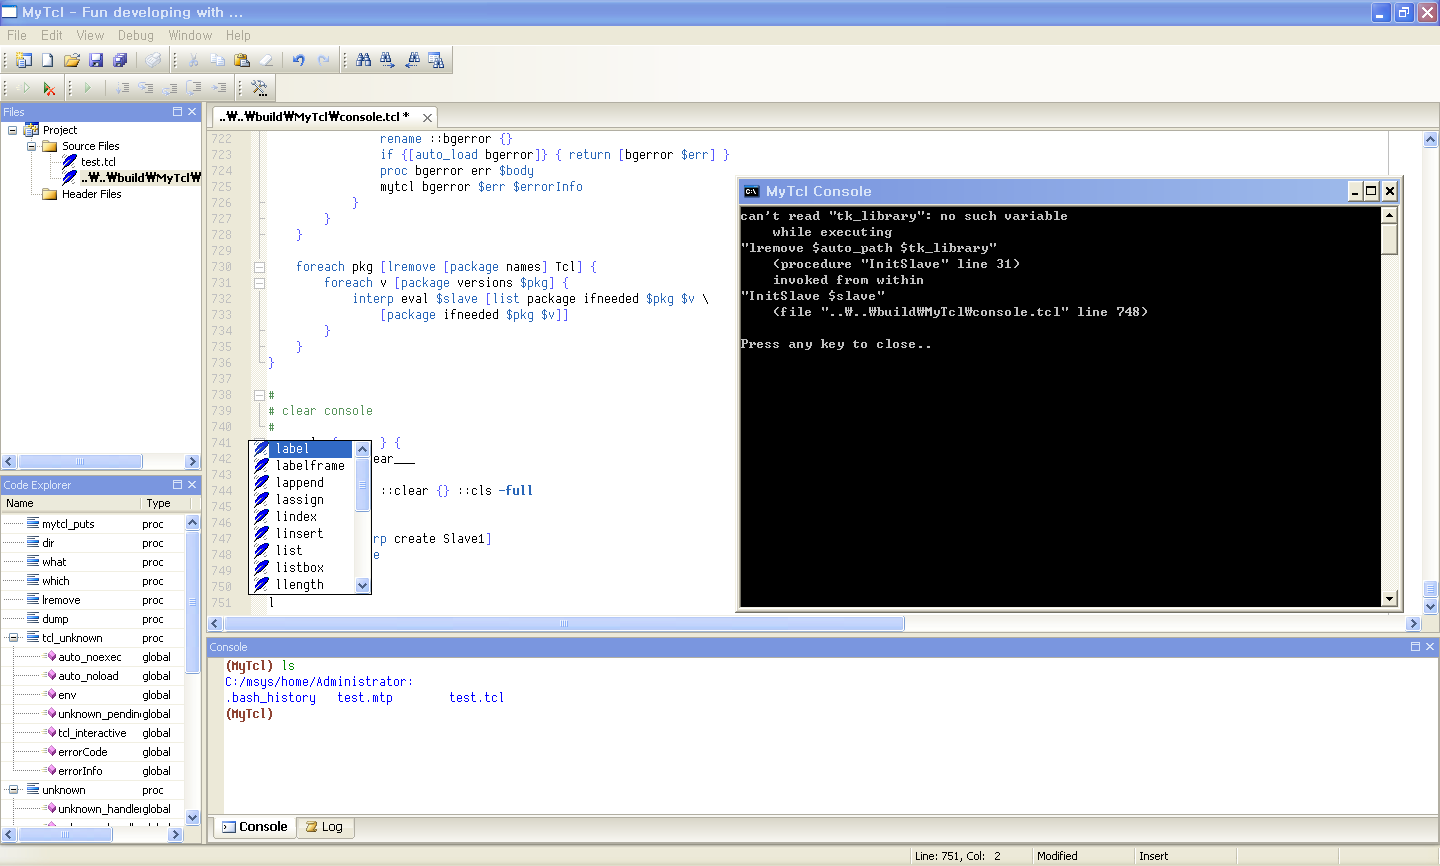1440x866 pixels.
Task: Click the Copy toolbar icon
Action: tap(217, 60)
